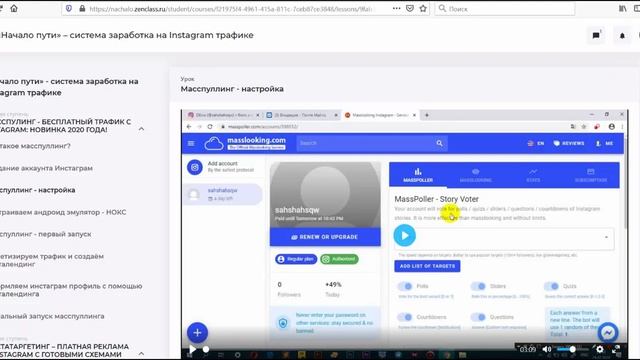This screenshot has height=360, width=640.
Task: Mute the video with the speaker icon
Action: click(547, 349)
